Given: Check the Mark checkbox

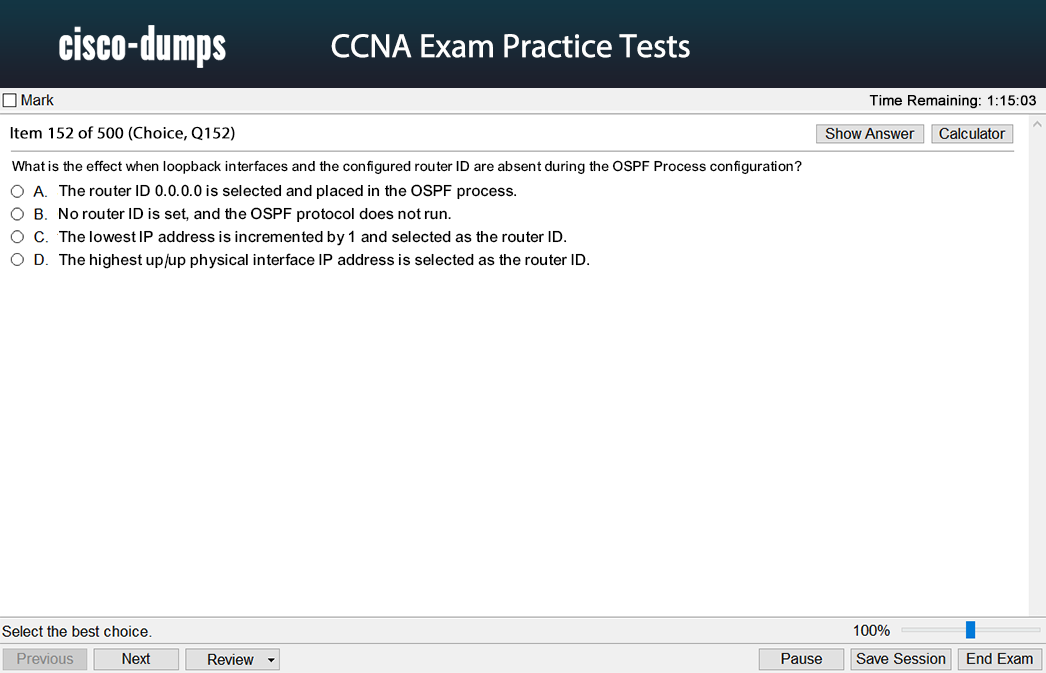Looking at the screenshot, I should tap(10, 100).
